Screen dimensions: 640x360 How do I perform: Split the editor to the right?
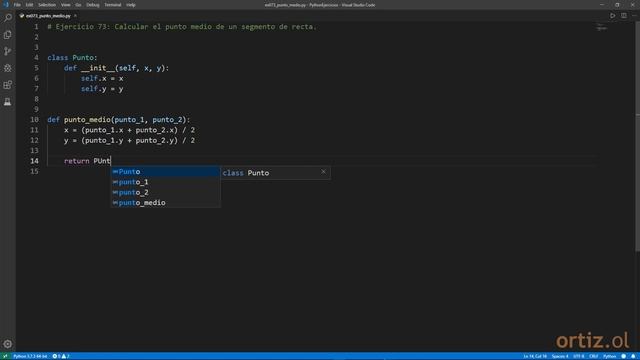[x=624, y=16]
